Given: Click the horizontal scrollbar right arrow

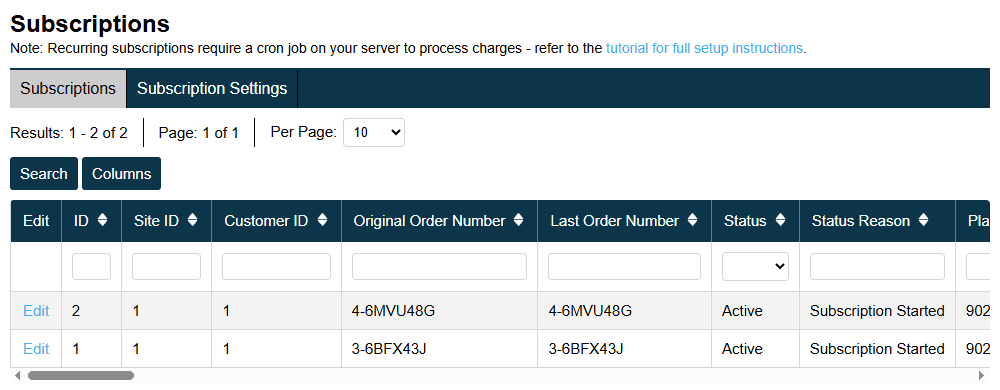Looking at the screenshot, I should pyautogui.click(x=982, y=375).
